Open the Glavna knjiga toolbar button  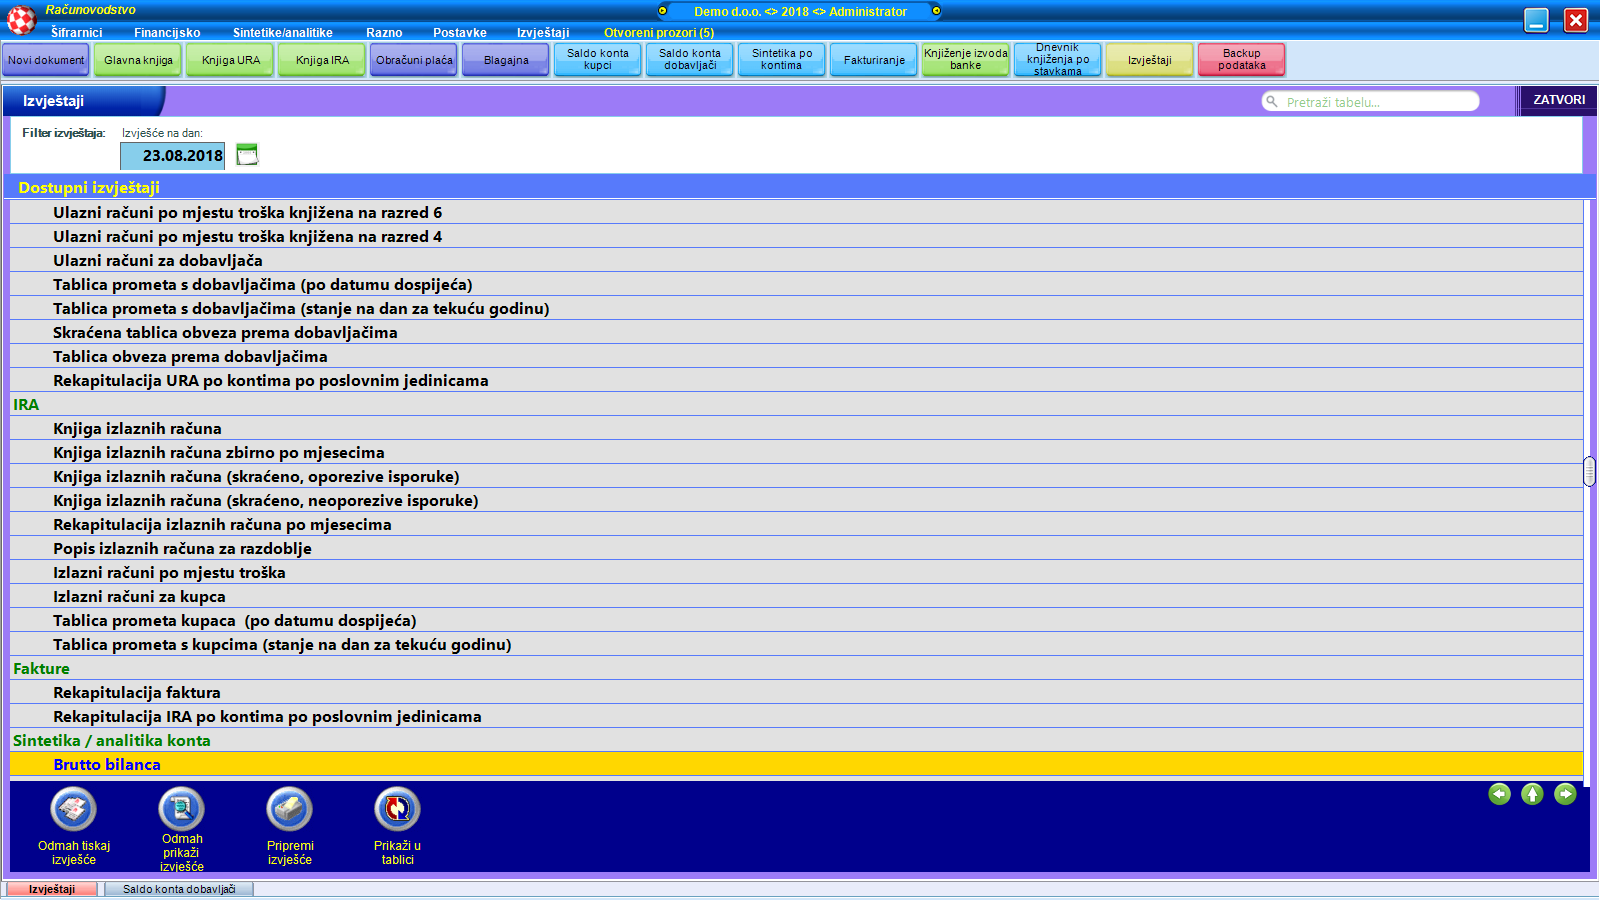[x=138, y=60]
